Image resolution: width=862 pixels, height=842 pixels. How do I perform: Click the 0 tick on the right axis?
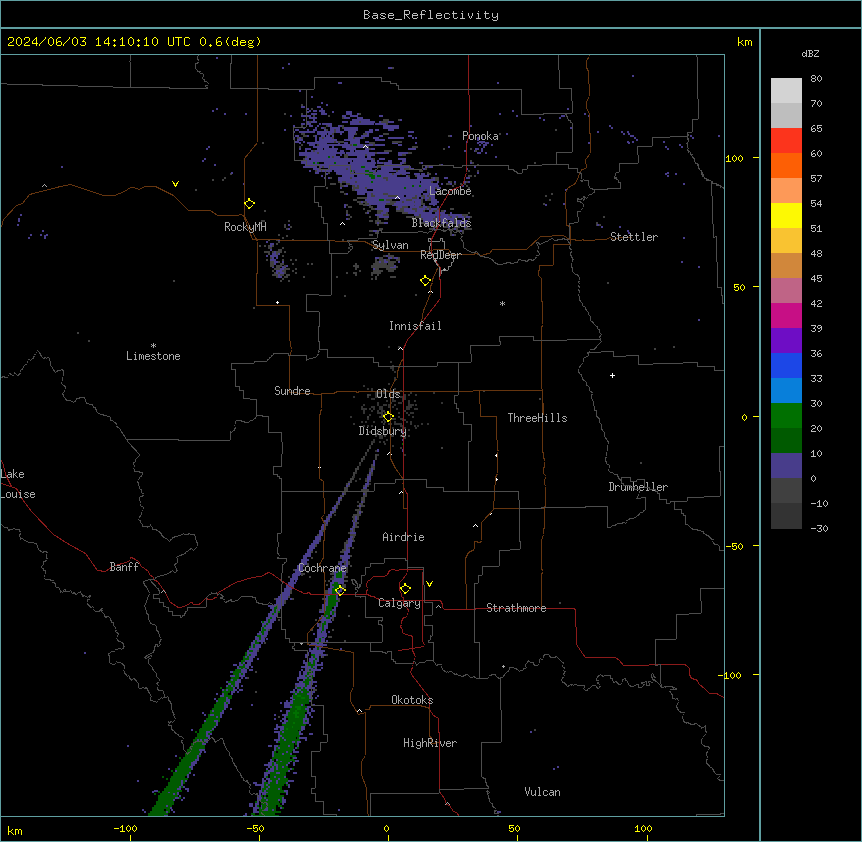tap(744, 417)
